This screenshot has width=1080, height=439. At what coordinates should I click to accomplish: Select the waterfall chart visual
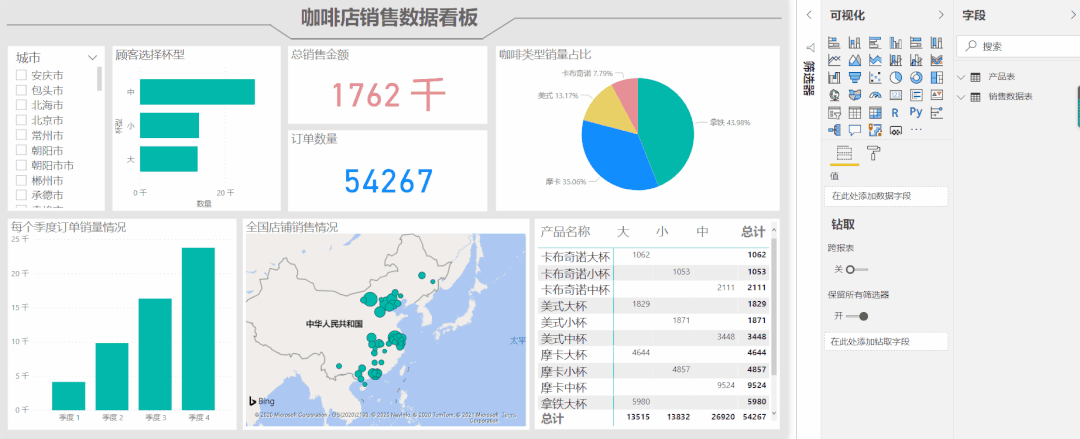coord(834,77)
